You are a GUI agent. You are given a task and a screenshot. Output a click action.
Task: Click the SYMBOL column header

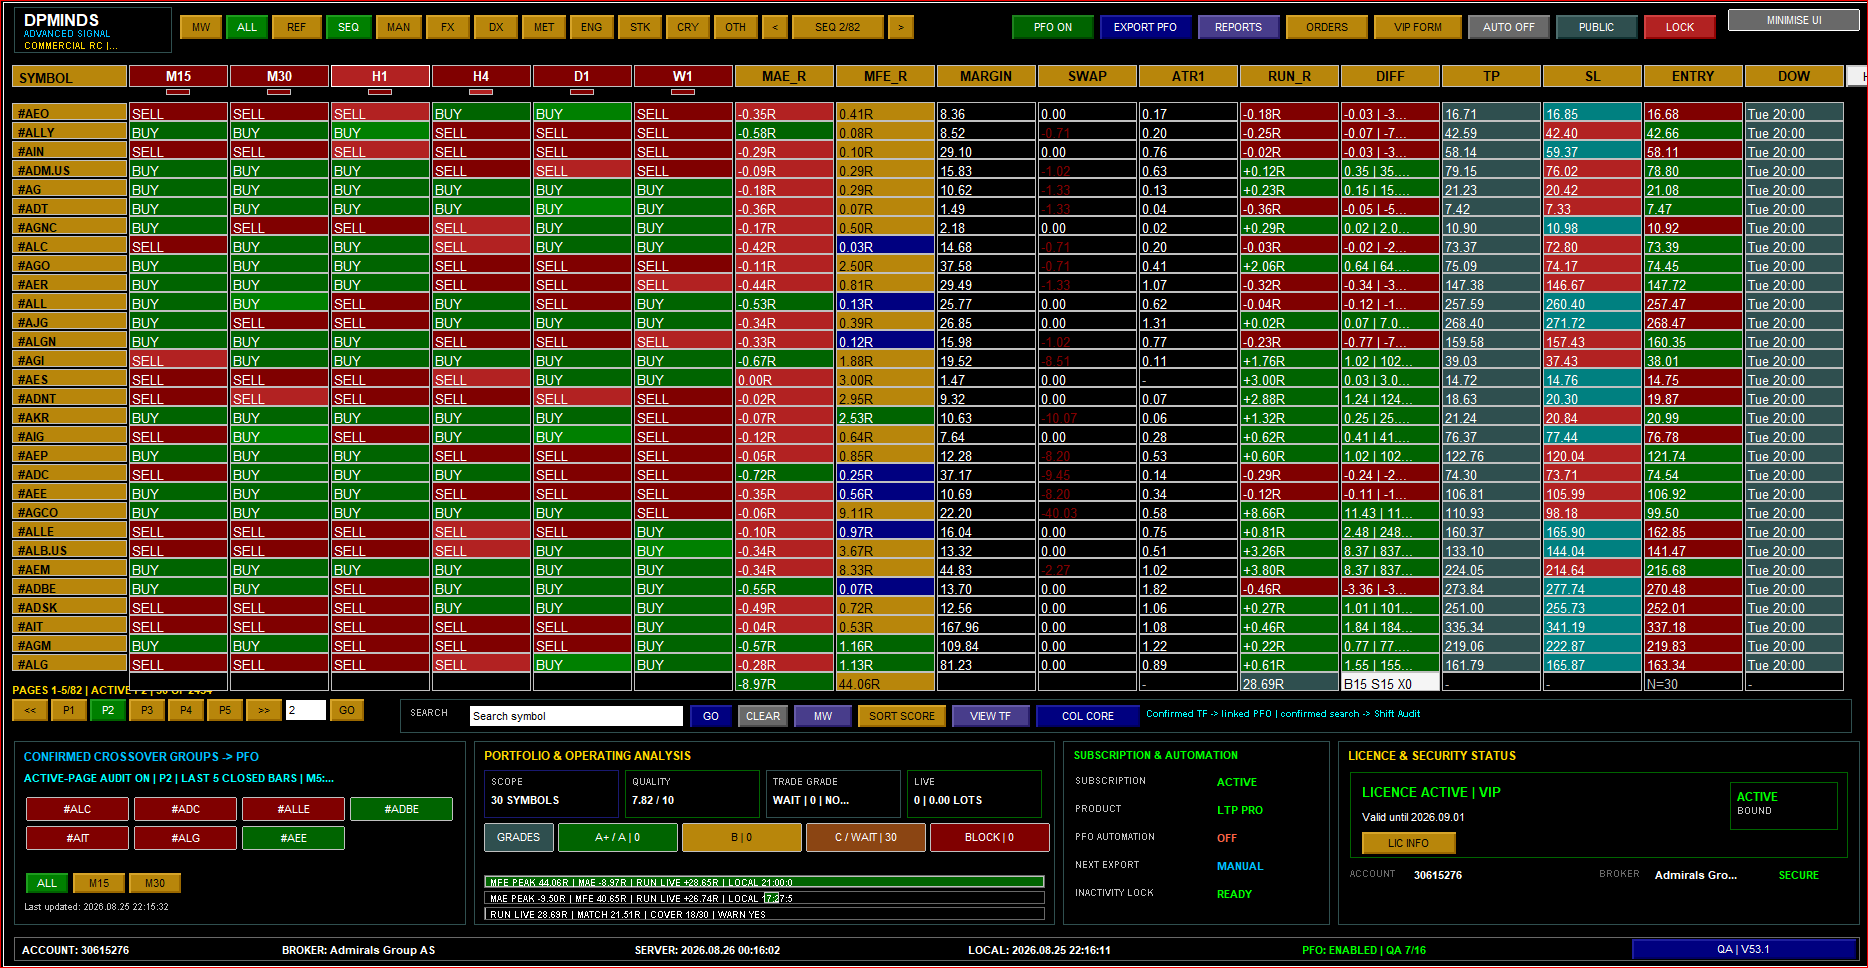click(x=70, y=77)
